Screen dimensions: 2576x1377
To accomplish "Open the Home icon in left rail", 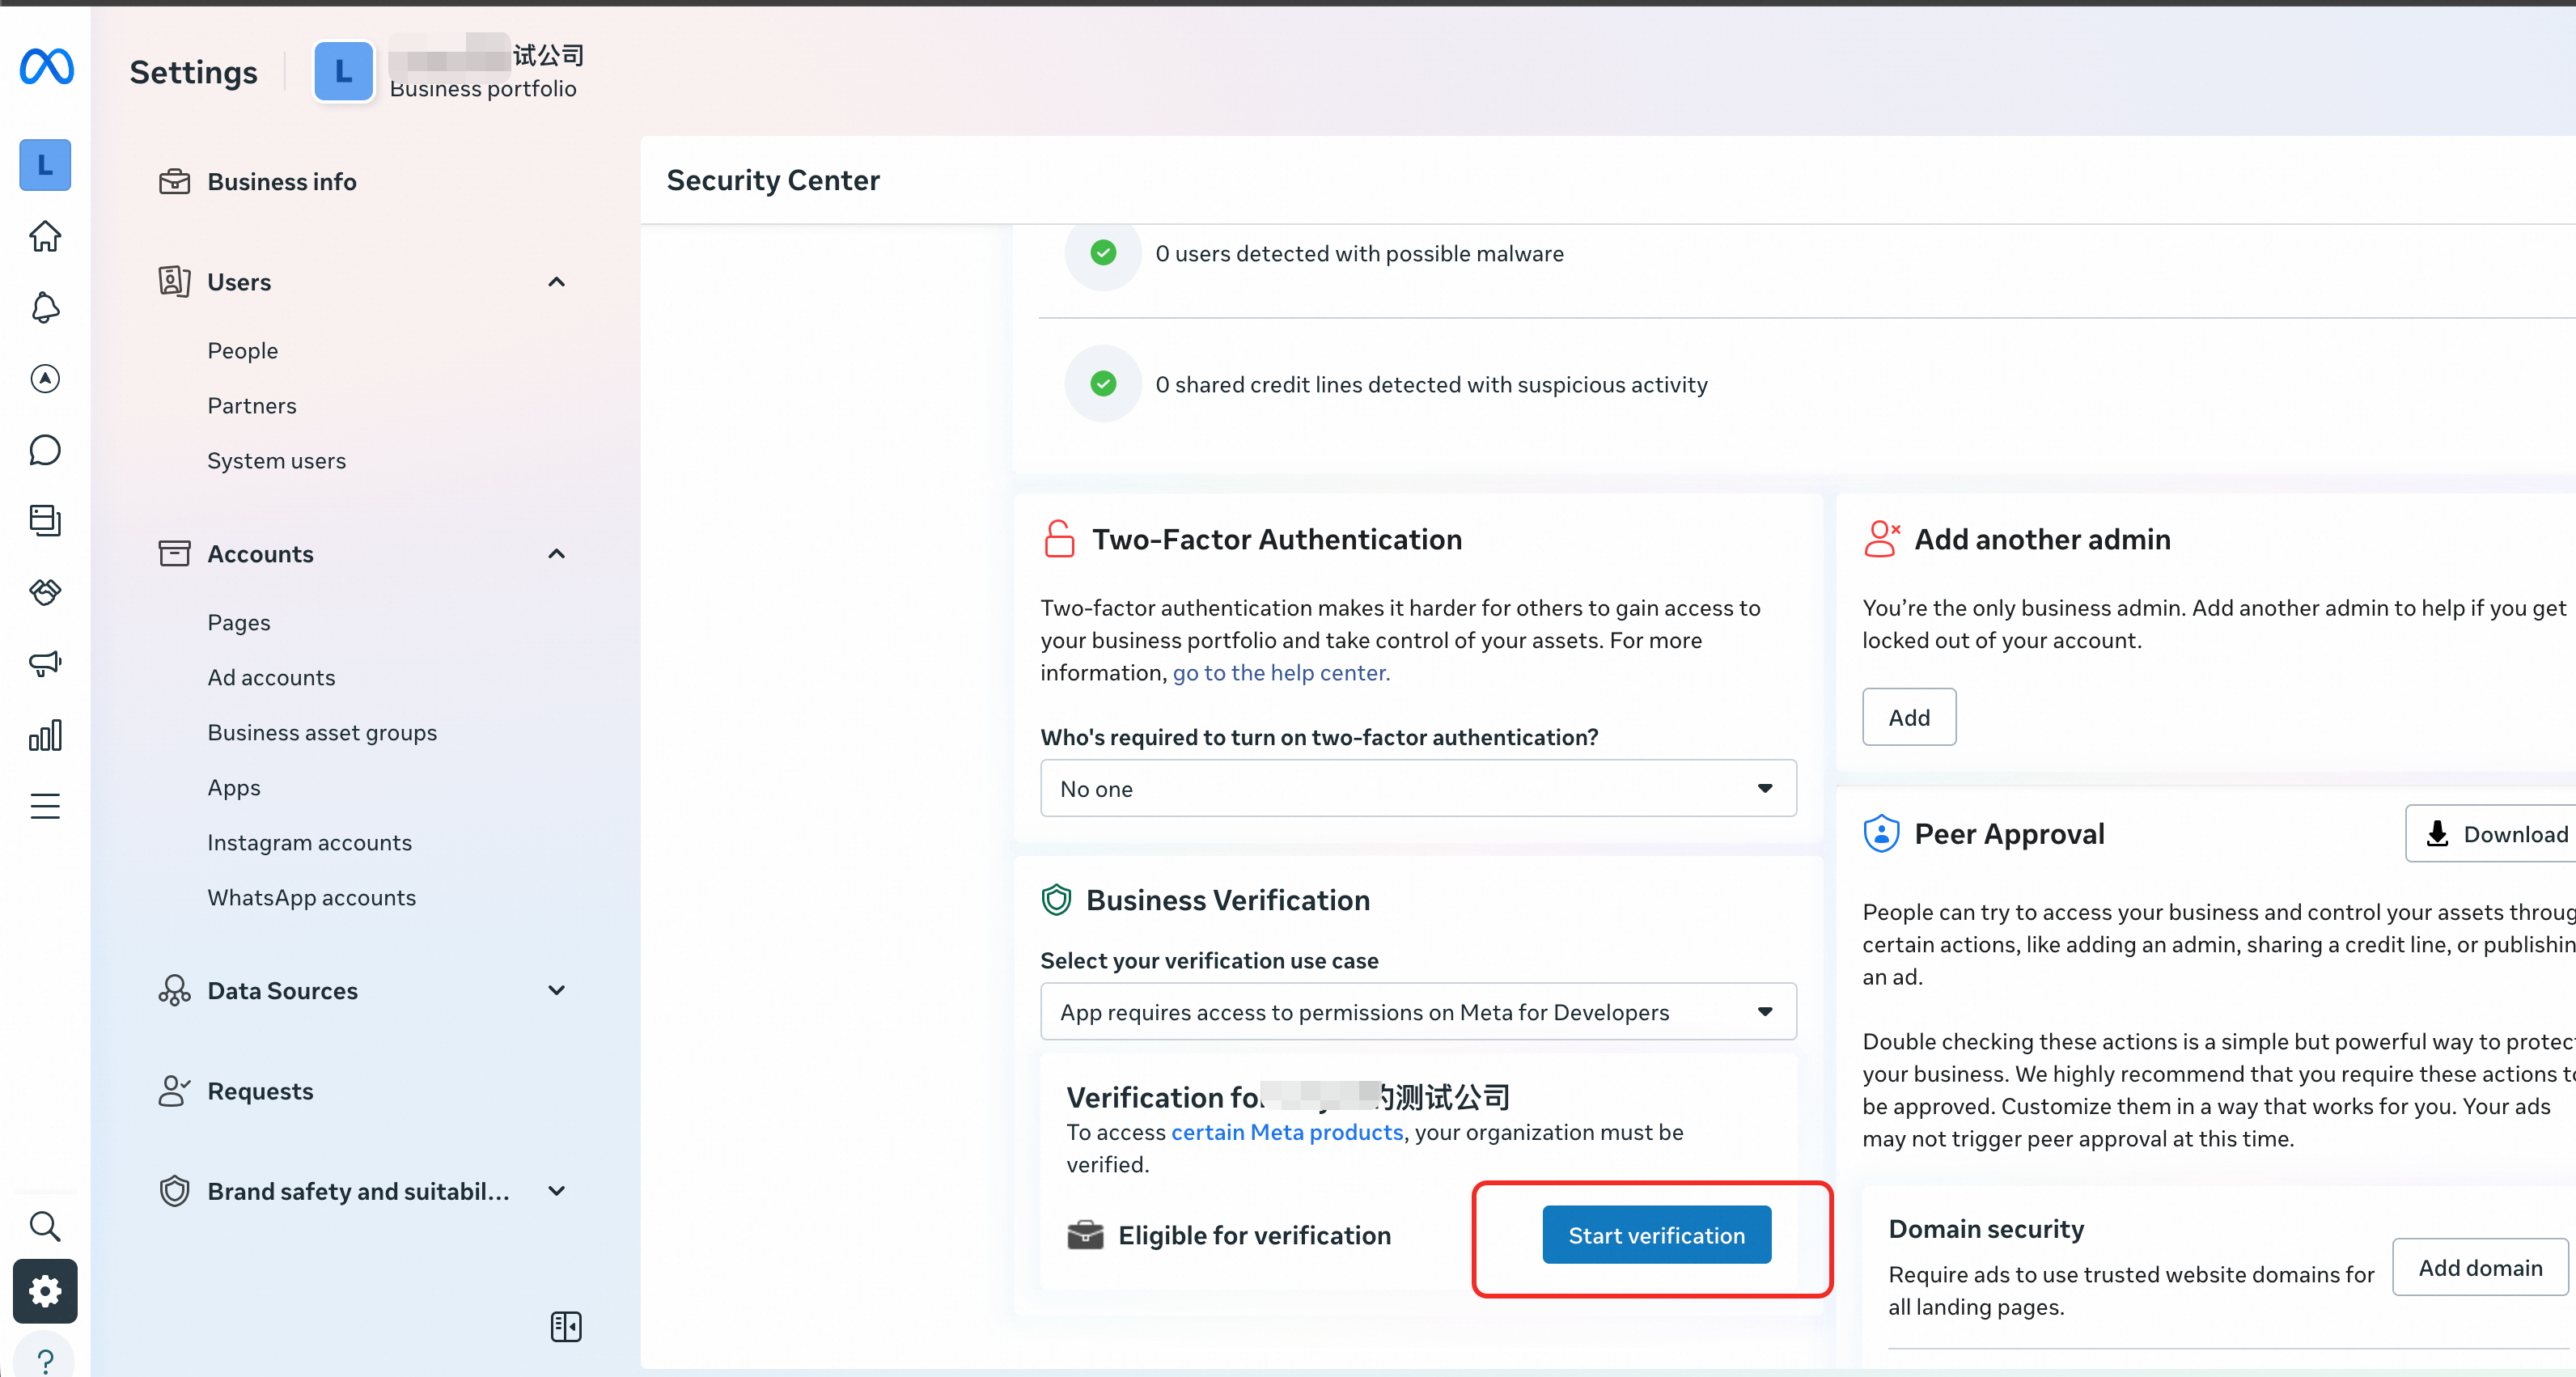I will (x=45, y=236).
